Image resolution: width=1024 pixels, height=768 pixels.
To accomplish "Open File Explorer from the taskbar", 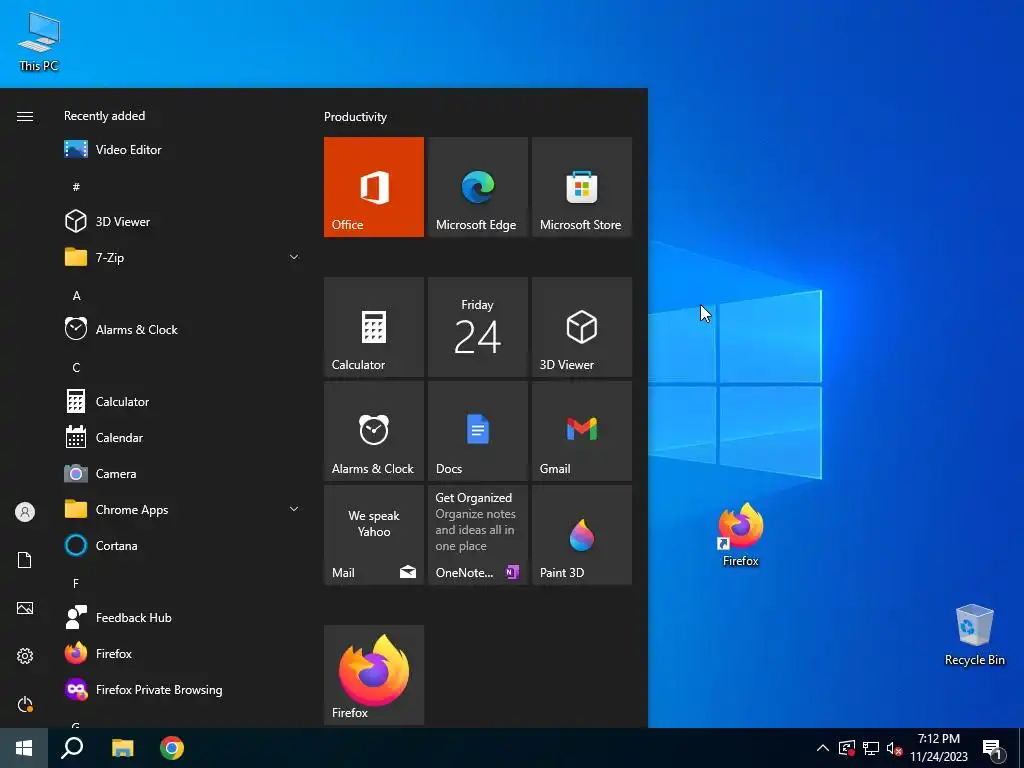I will pyautogui.click(x=122, y=748).
